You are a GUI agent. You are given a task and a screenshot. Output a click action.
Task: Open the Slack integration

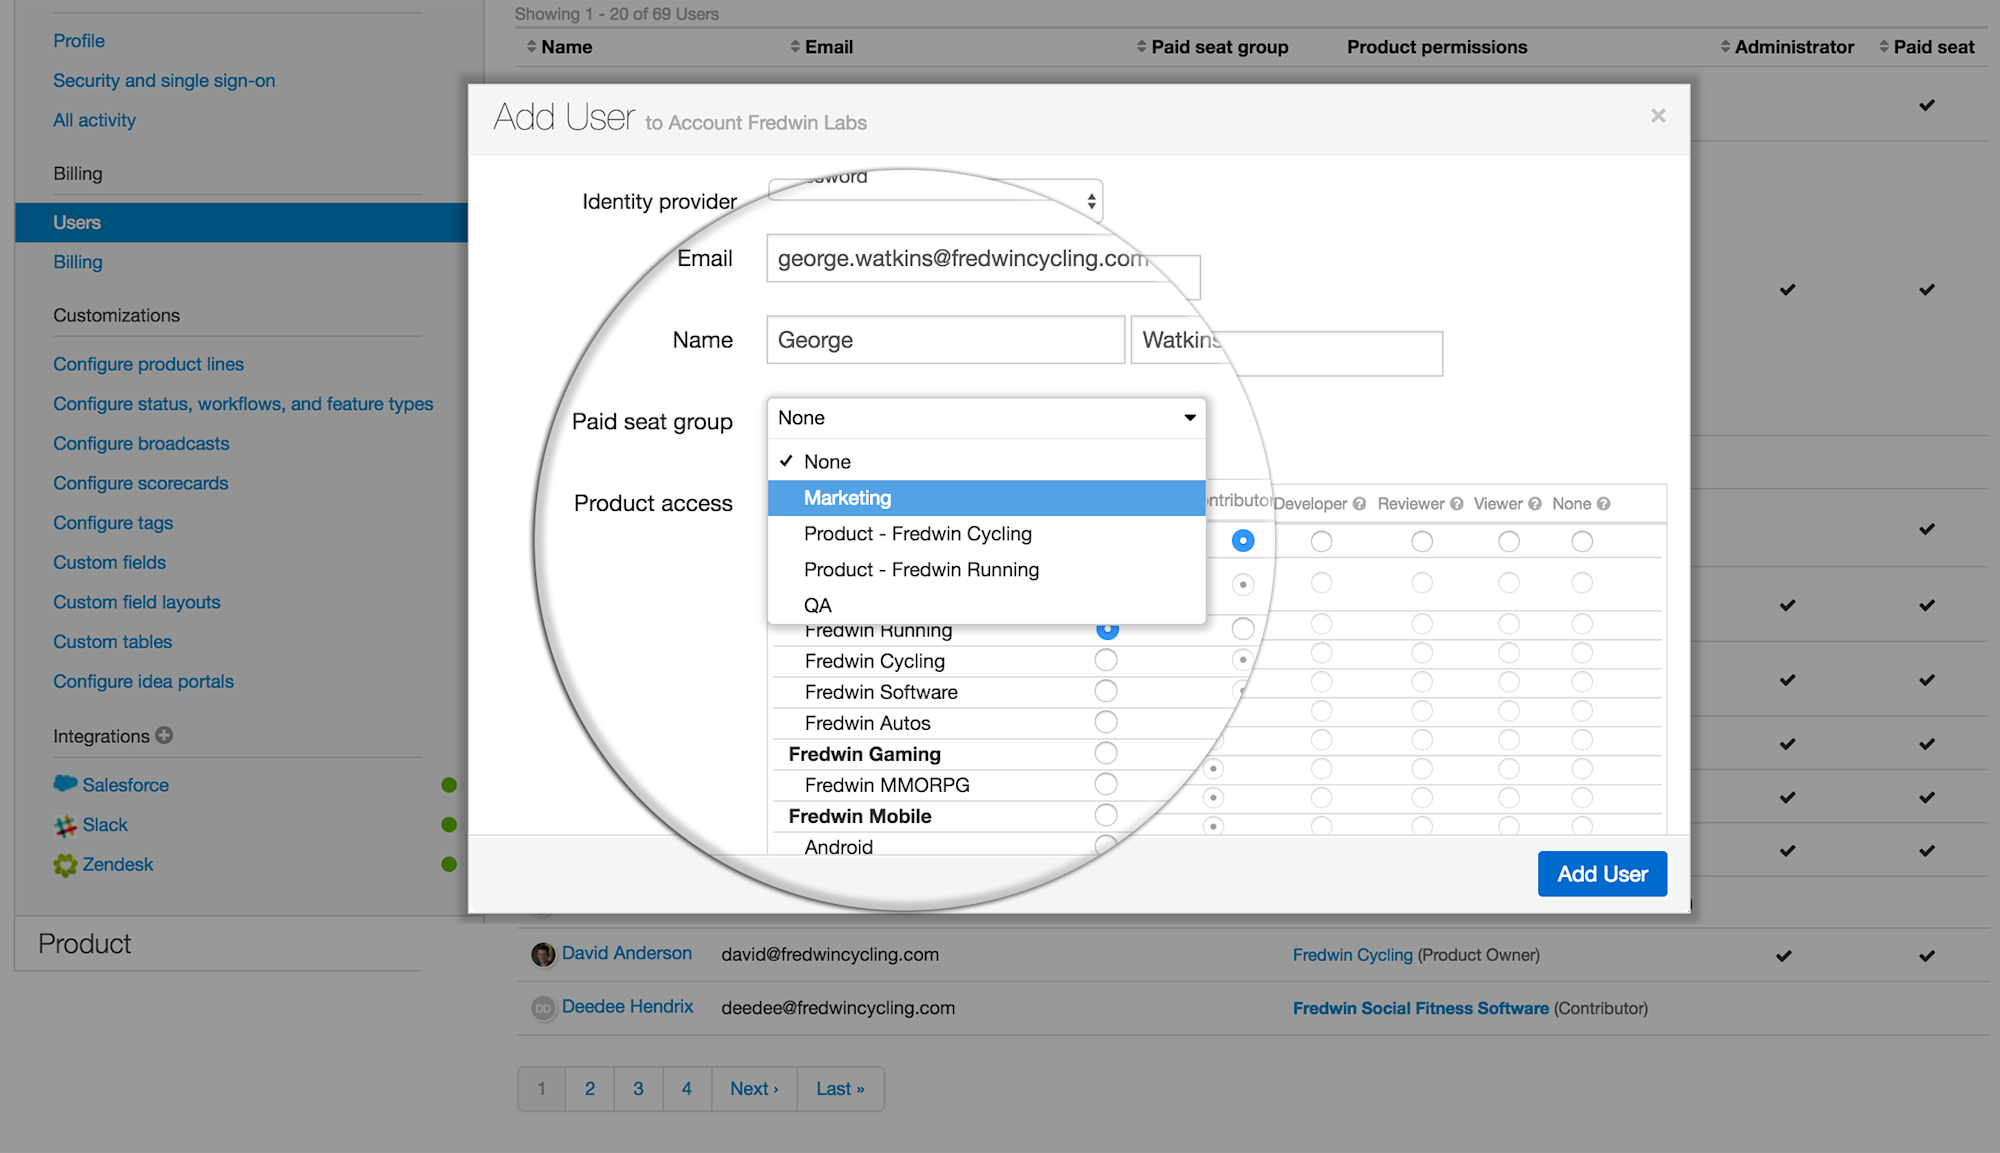click(x=104, y=824)
